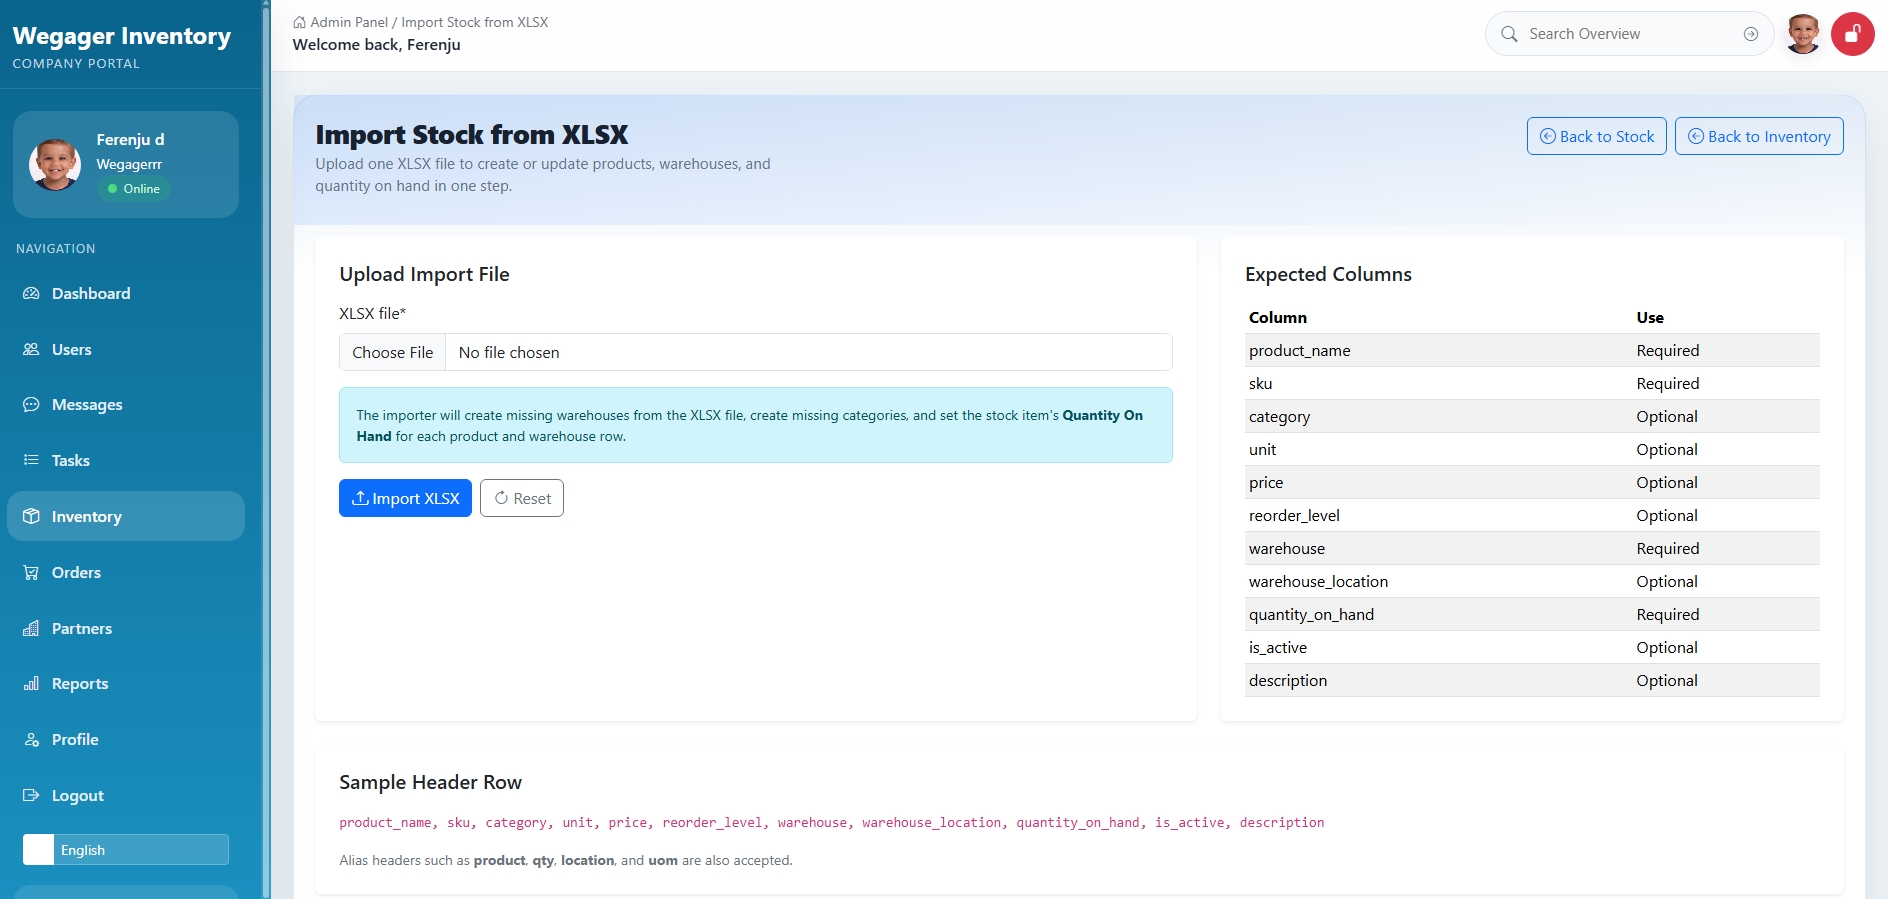Click the sidebar profile photo of Ferenju
Image resolution: width=1888 pixels, height=899 pixels.
pos(55,164)
